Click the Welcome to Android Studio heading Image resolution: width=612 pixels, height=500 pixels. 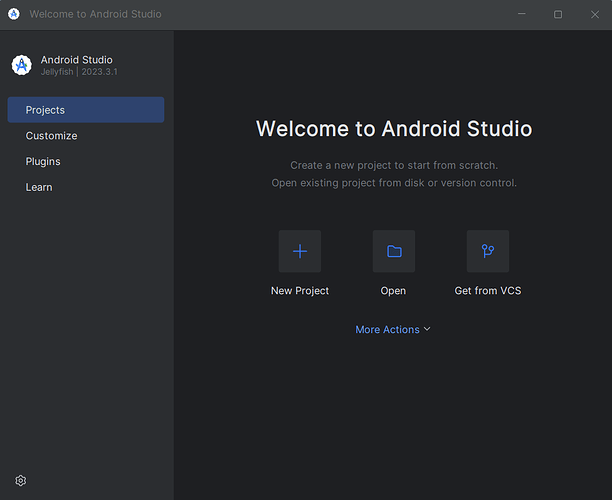pyautogui.click(x=394, y=129)
